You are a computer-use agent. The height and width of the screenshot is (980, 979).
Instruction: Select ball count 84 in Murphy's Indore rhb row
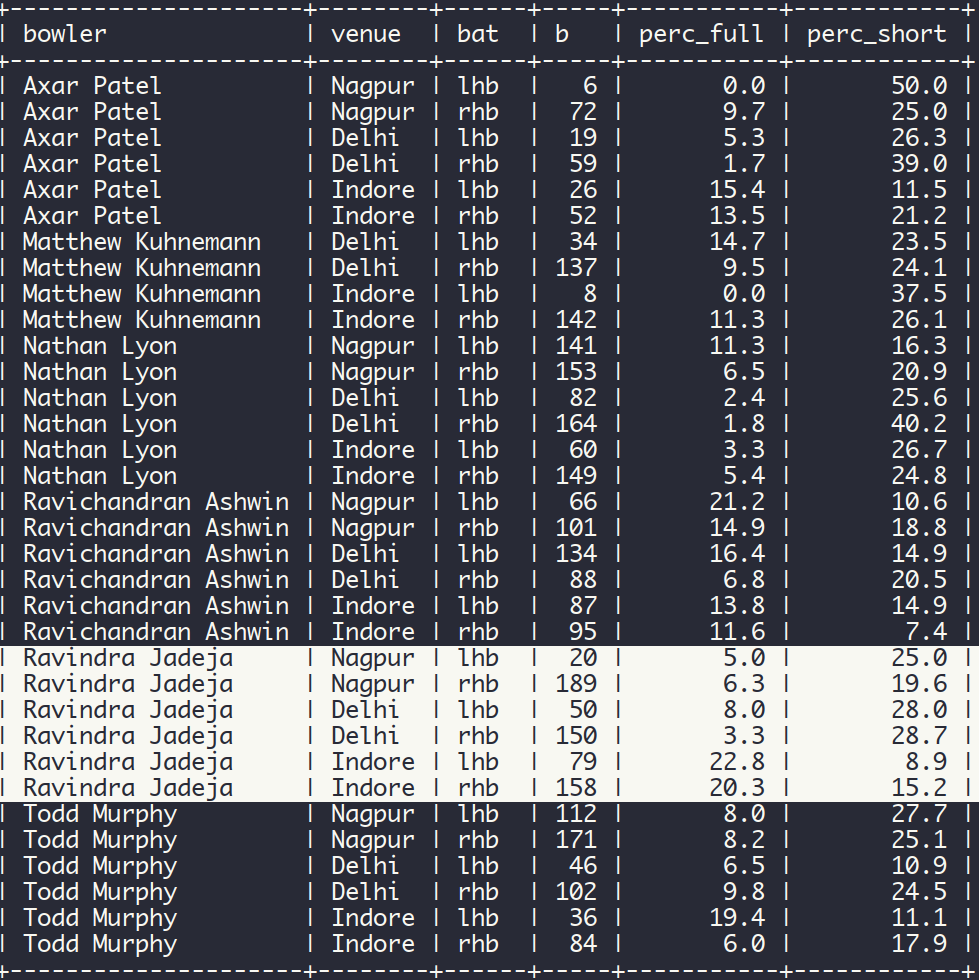coord(583,944)
